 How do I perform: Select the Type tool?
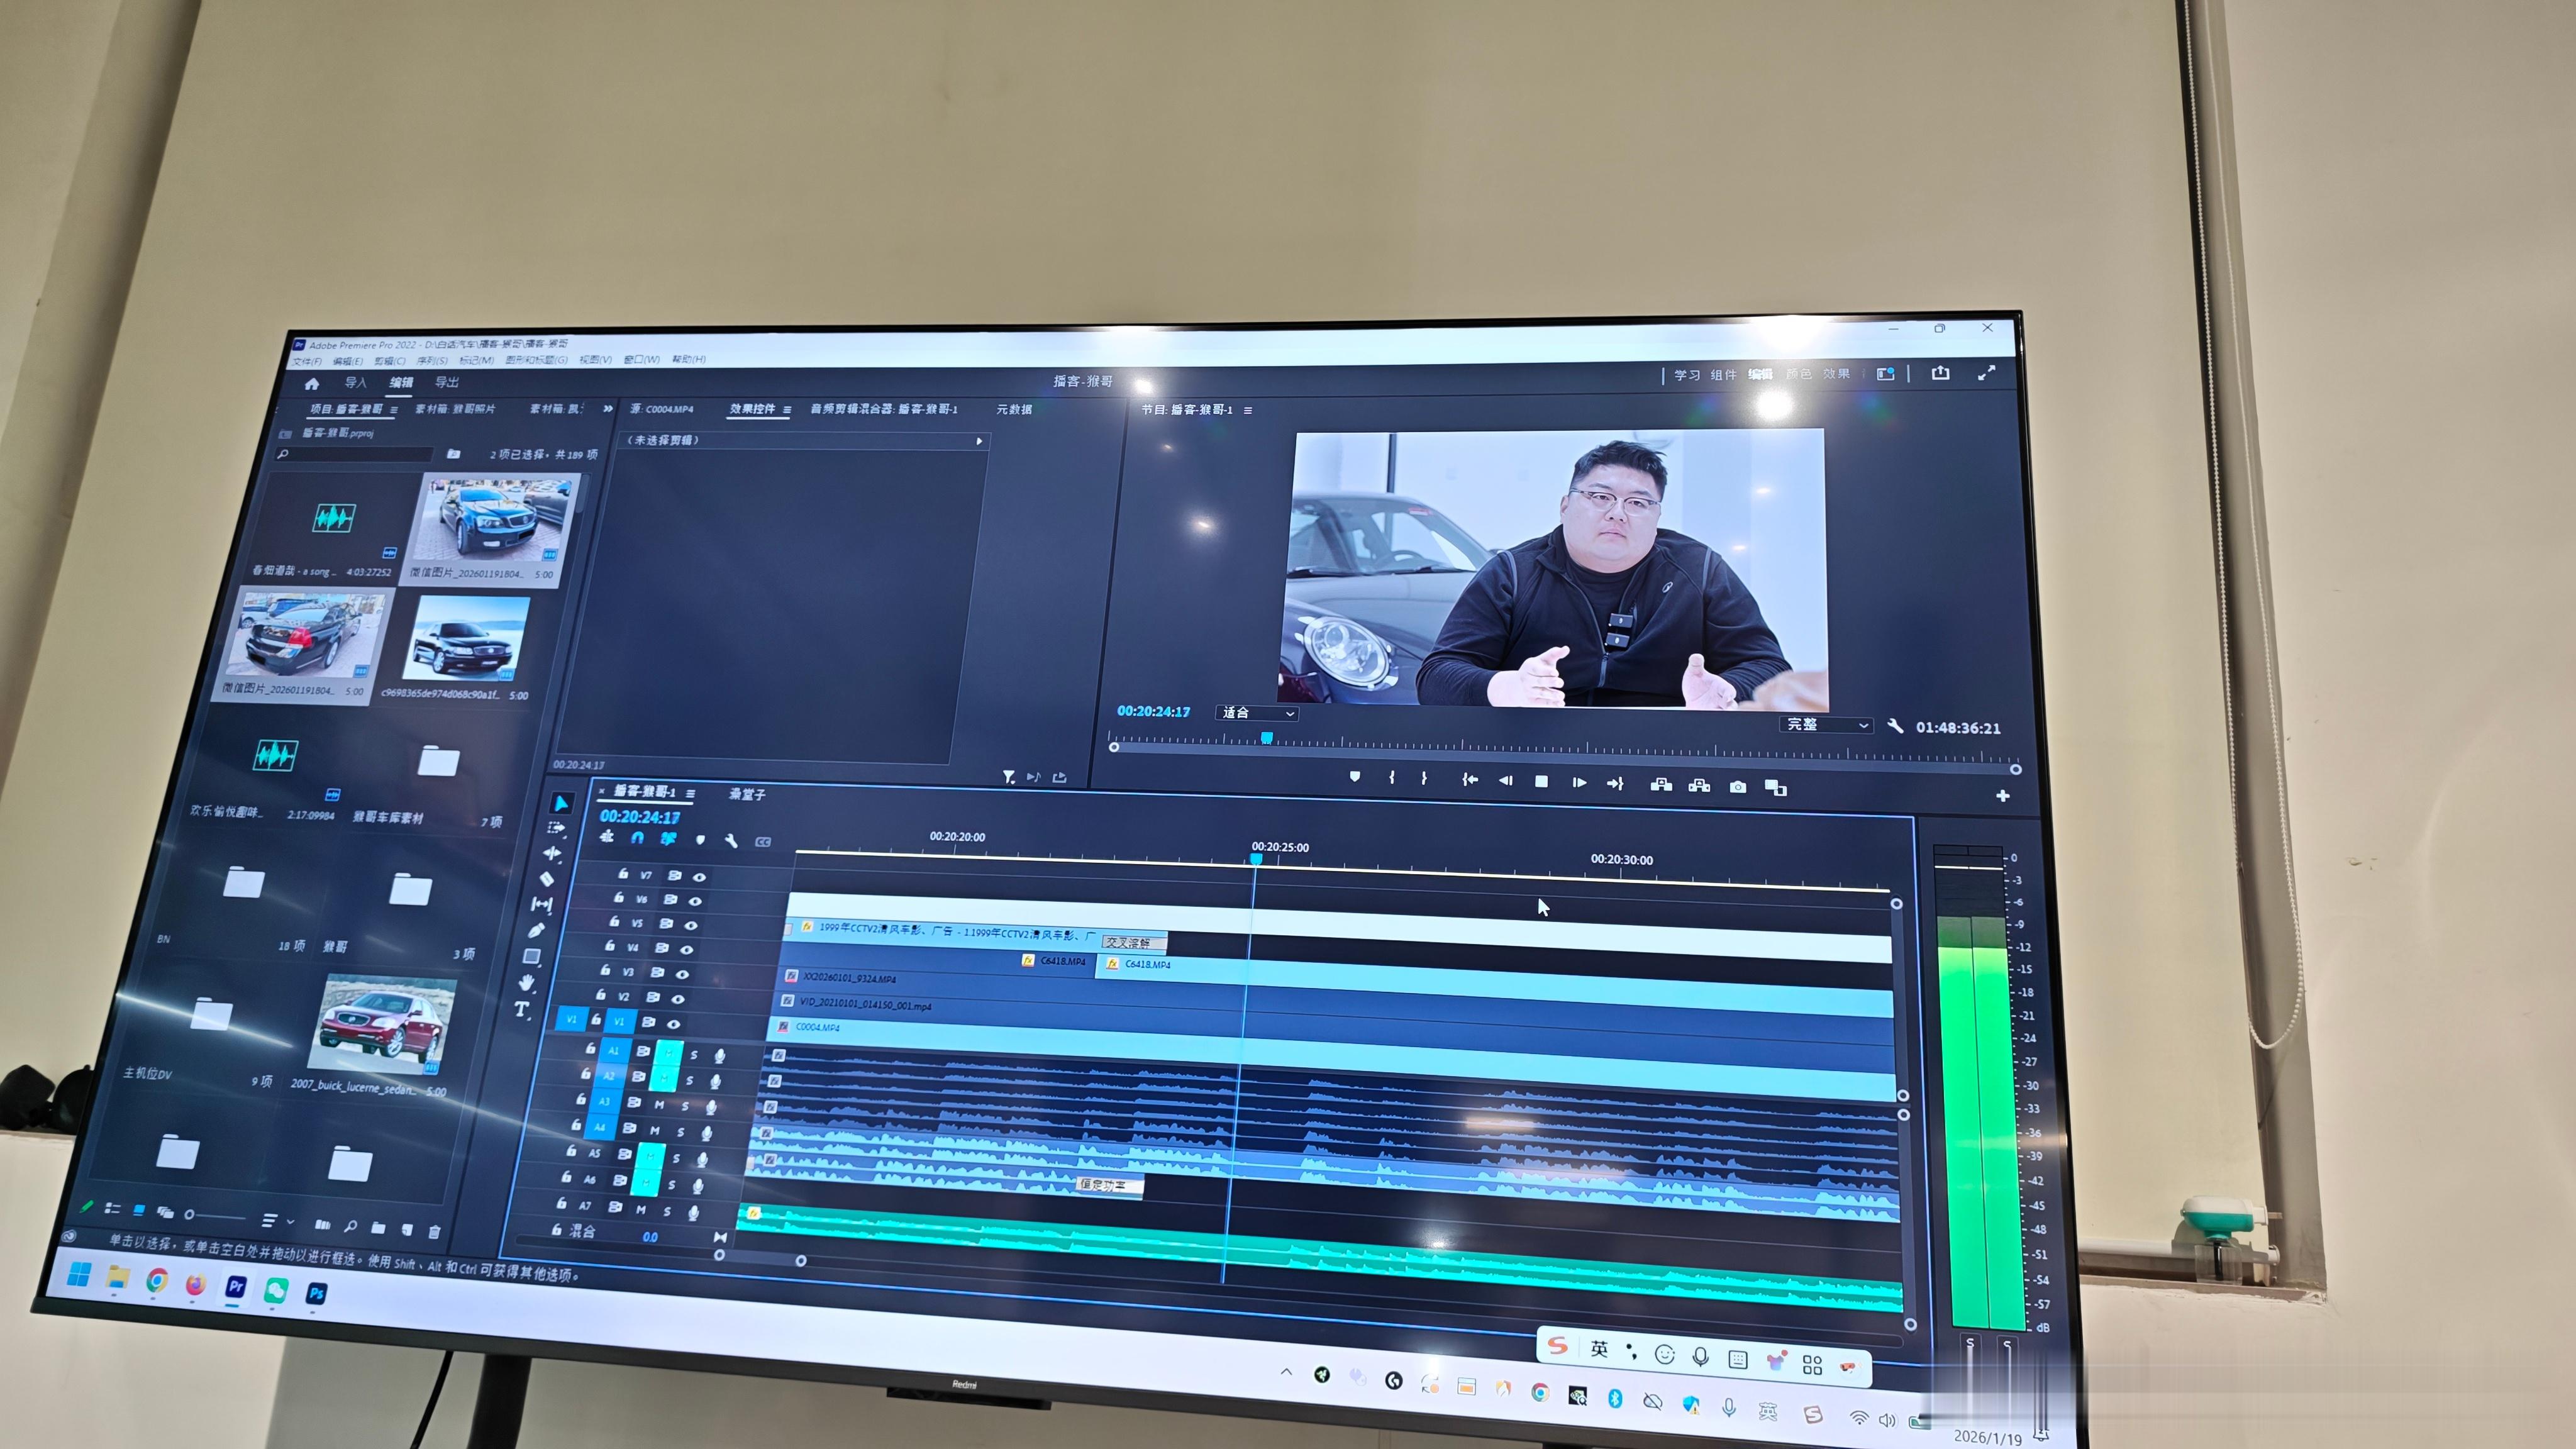[x=521, y=1009]
